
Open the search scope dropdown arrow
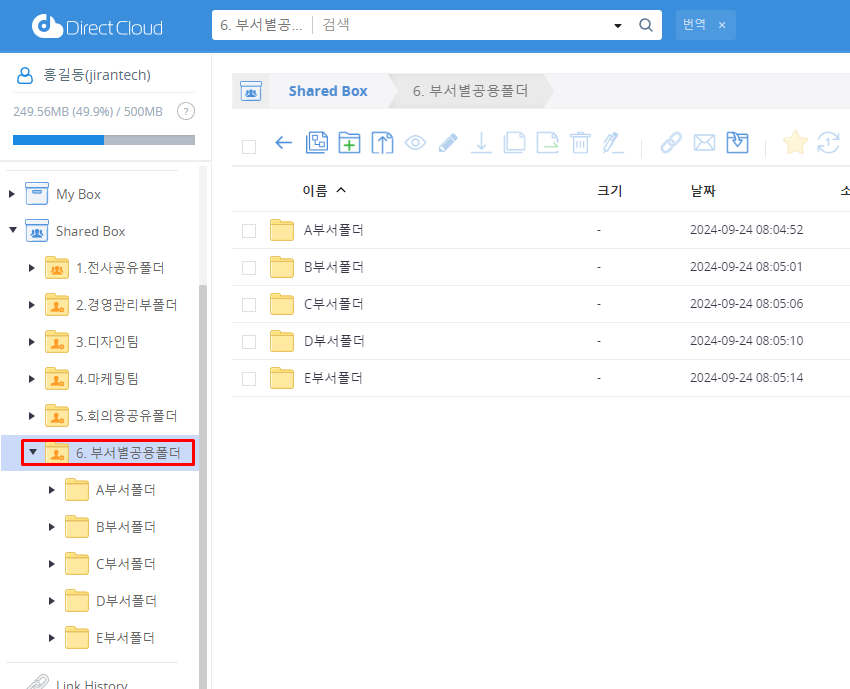(x=618, y=25)
